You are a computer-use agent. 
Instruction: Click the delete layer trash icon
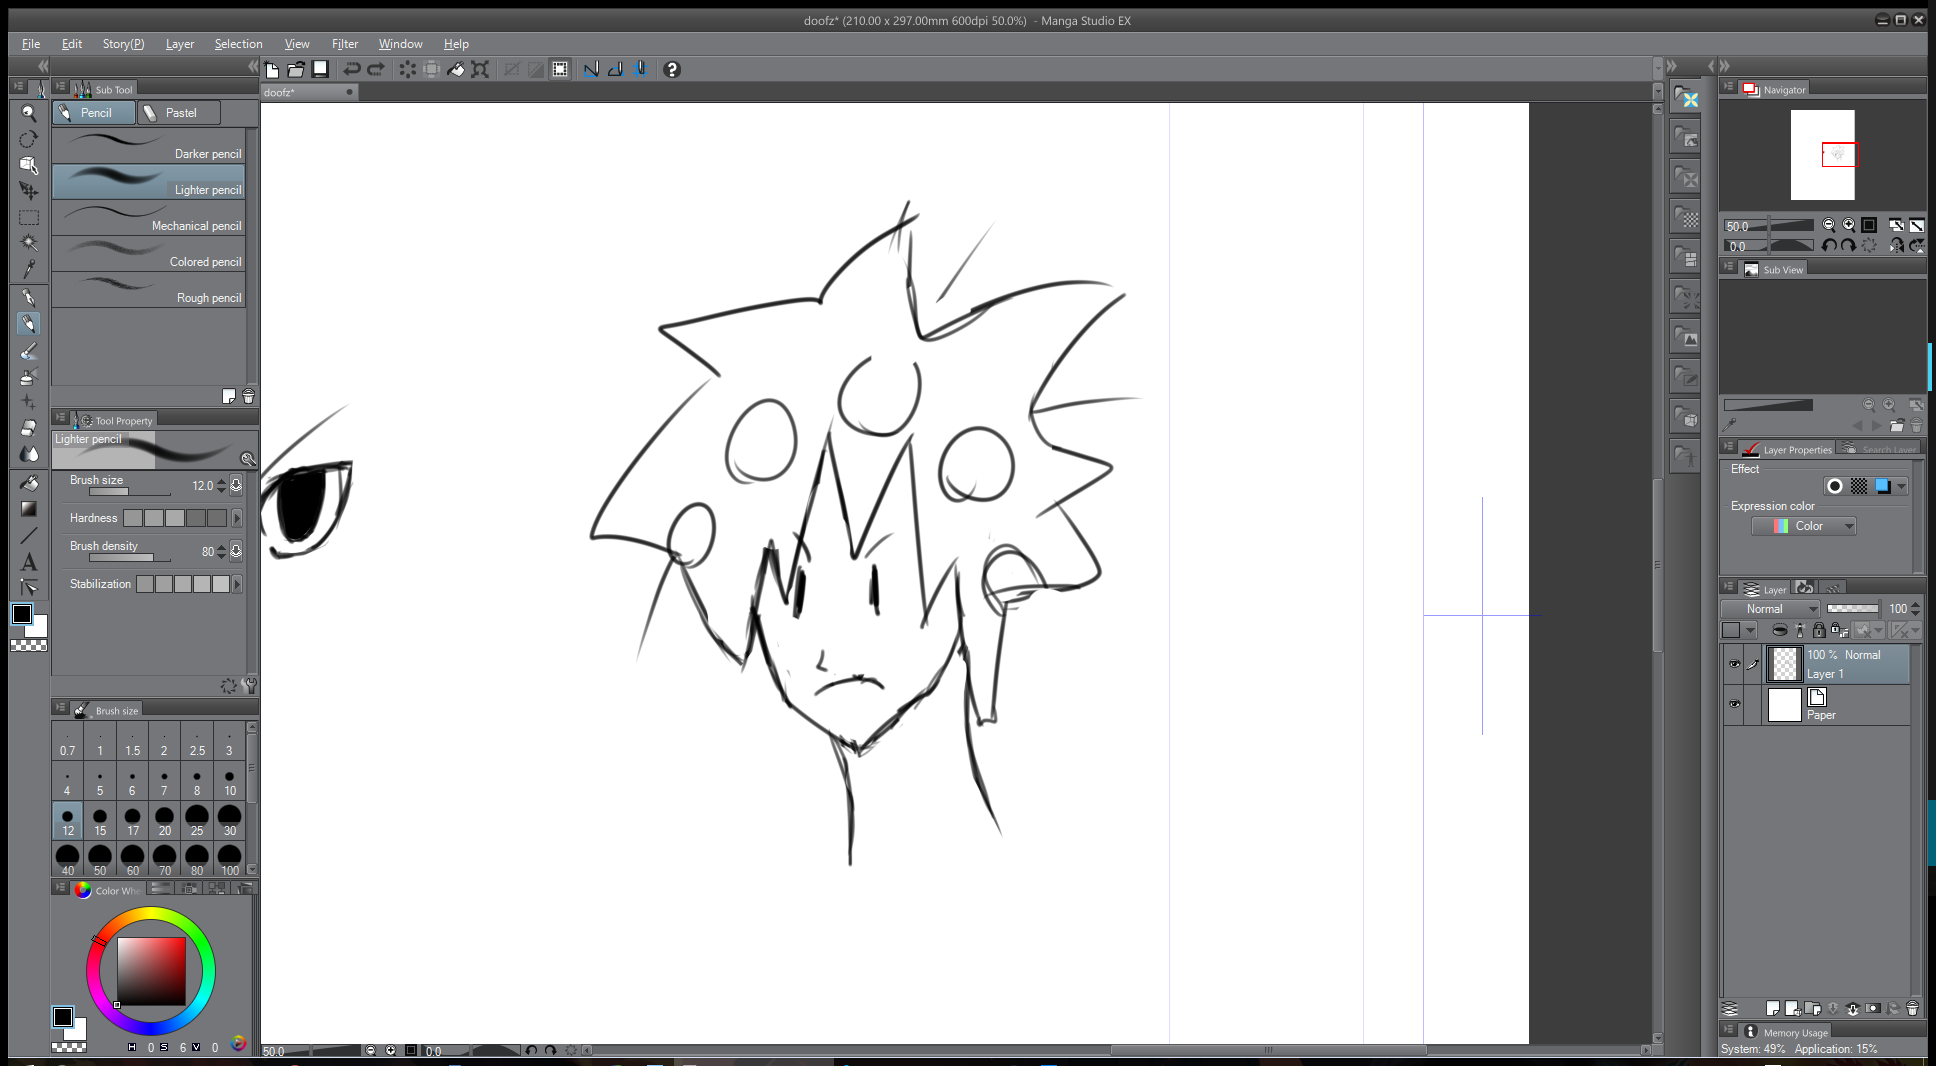coord(1912,1009)
